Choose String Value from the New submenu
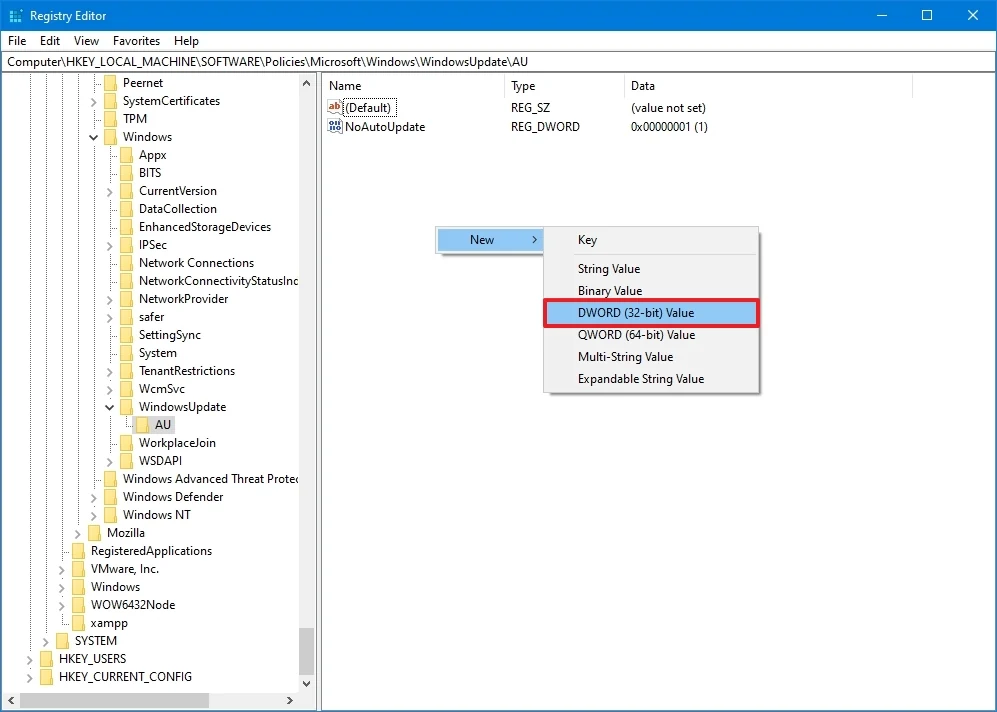Viewport: 997px width, 712px height. coord(651,269)
